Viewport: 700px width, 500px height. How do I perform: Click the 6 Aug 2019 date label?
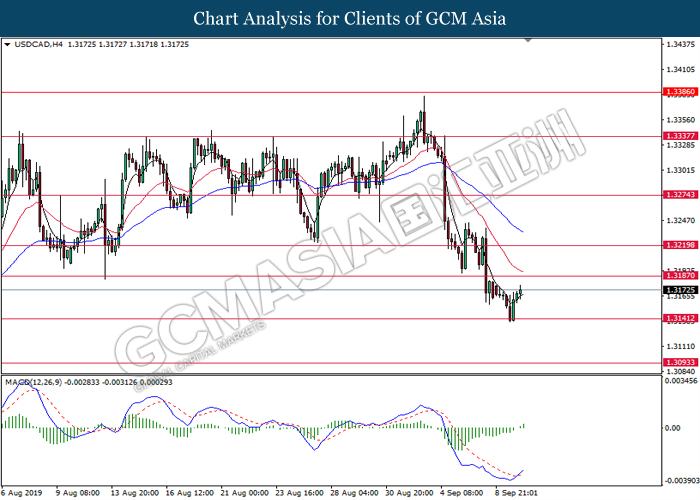click(x=22, y=493)
